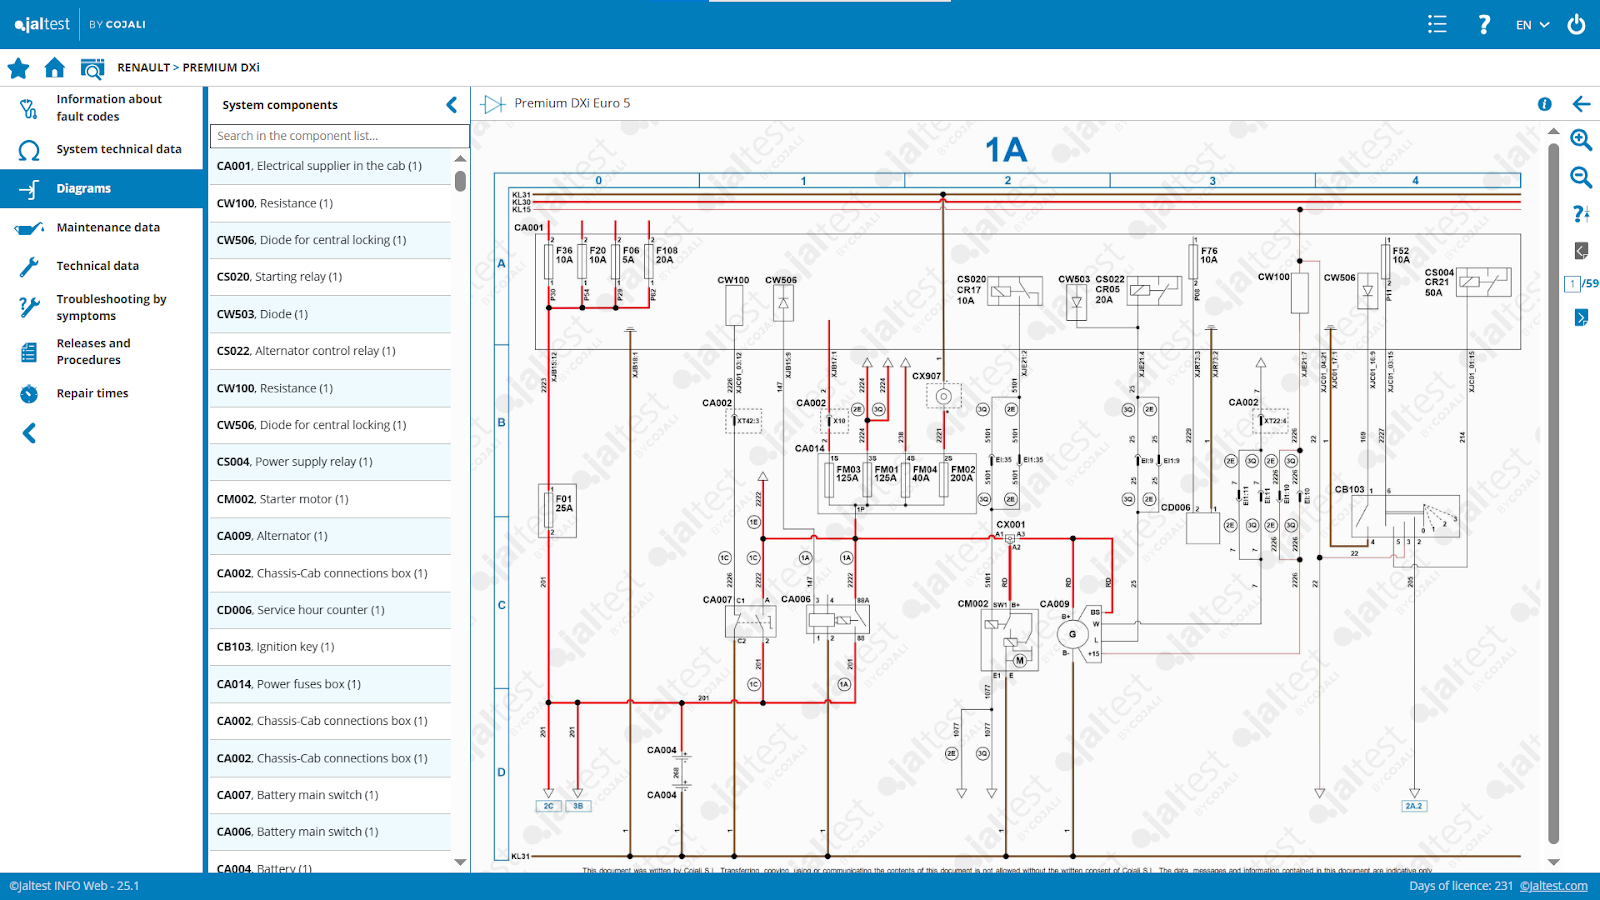Zoom out of the diagram

pos(1581,178)
